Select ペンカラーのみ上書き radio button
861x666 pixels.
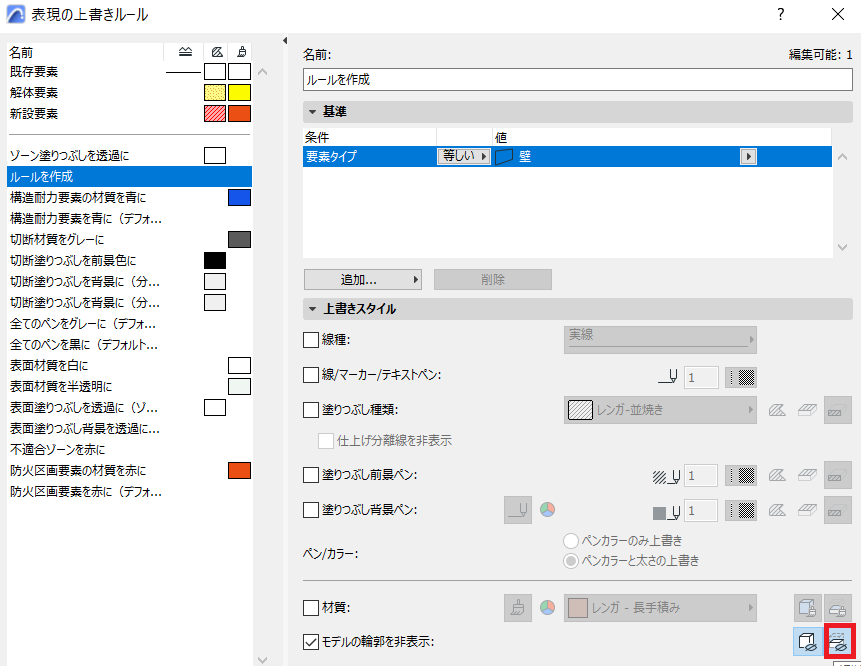(571, 541)
